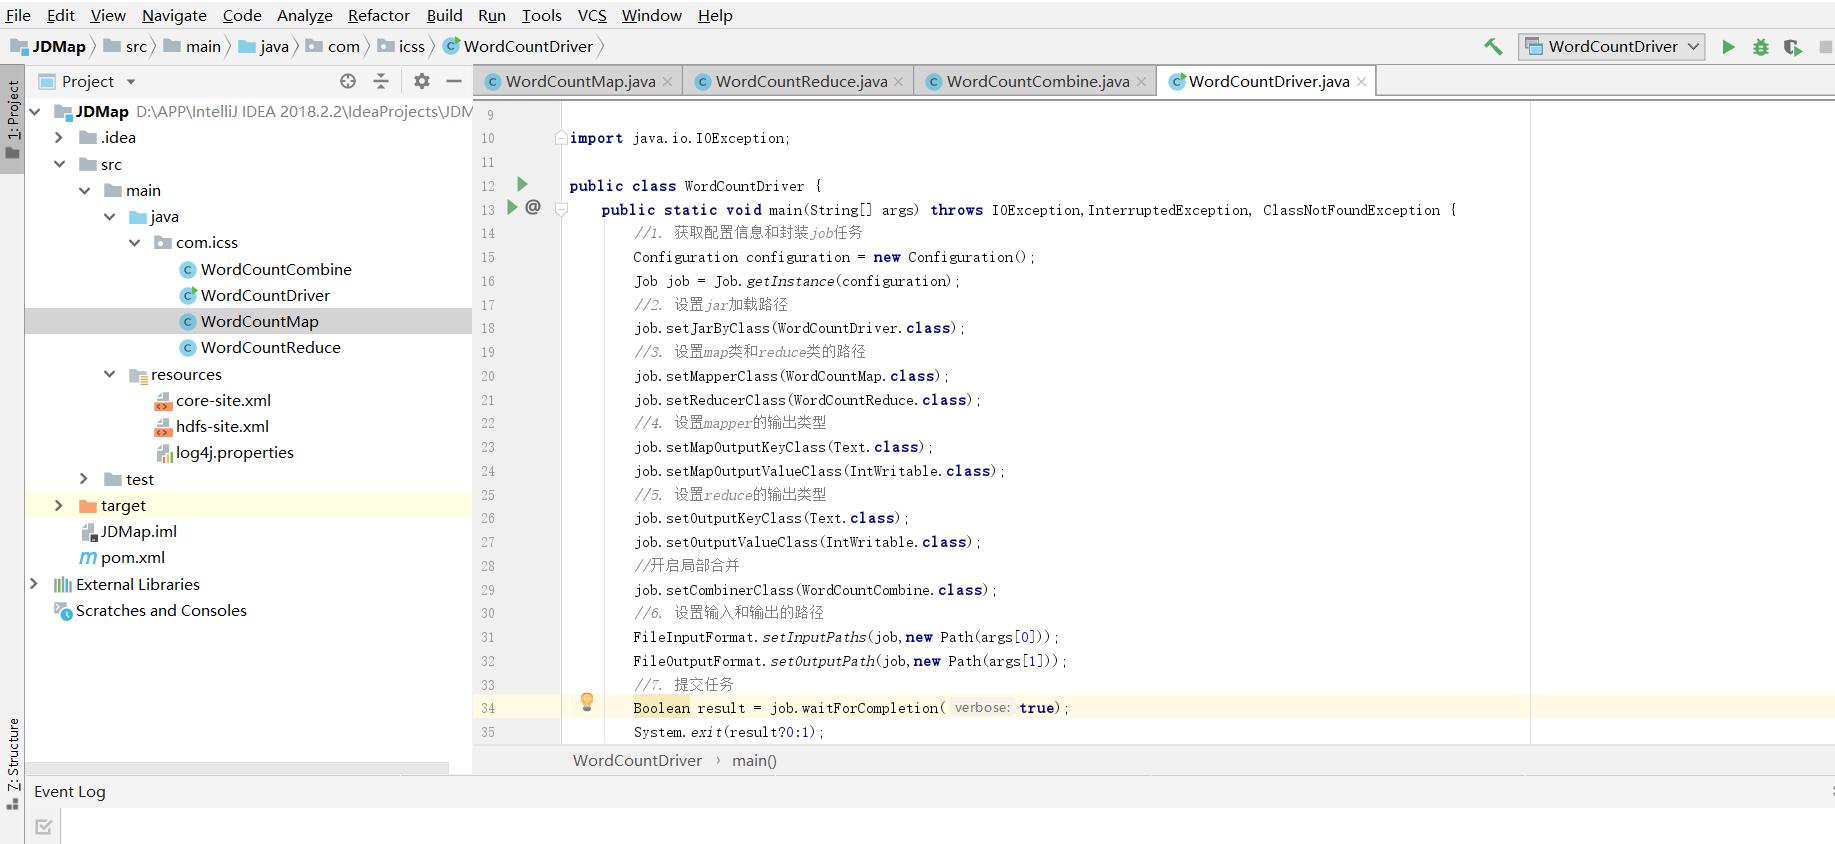The height and width of the screenshot is (844, 1835).
Task: Select pom.xml in project tree
Action: coord(132,558)
